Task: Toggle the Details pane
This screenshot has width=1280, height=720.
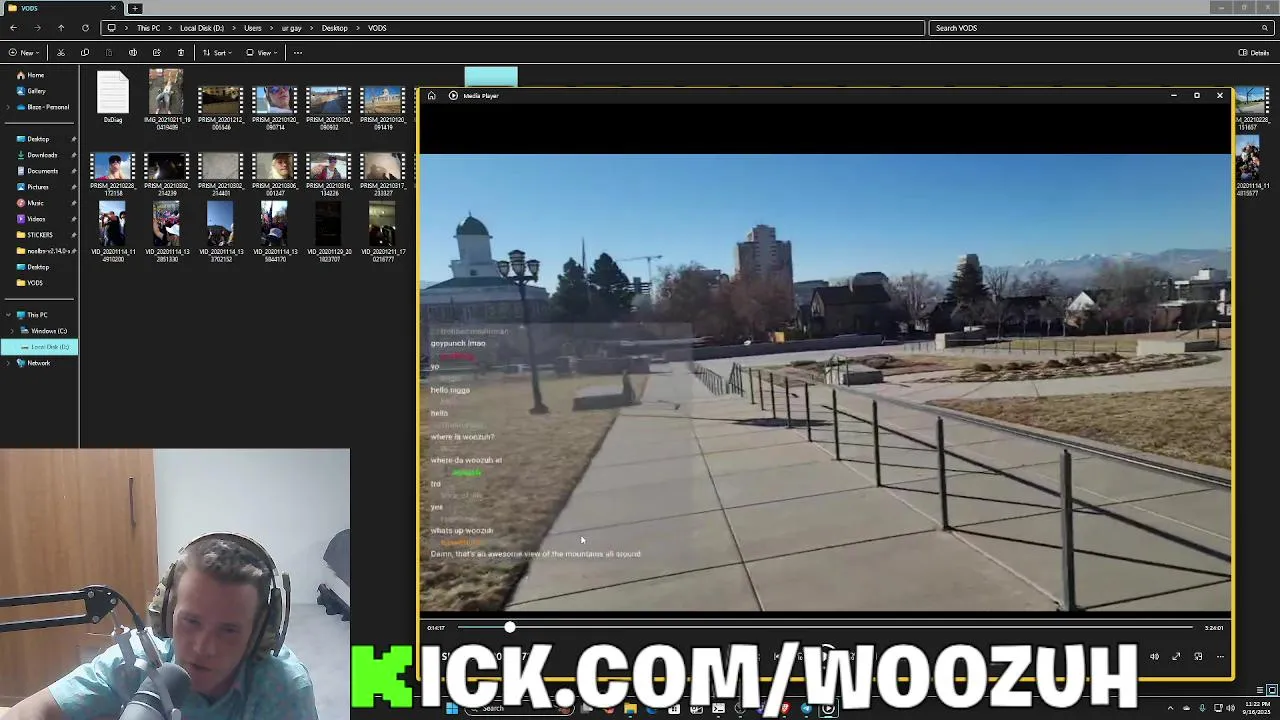Action: (x=1254, y=53)
